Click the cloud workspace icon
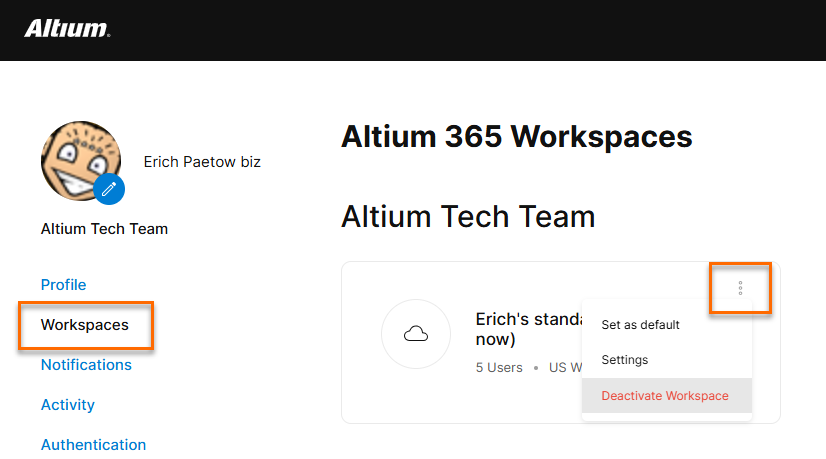826x459 pixels. coord(416,334)
